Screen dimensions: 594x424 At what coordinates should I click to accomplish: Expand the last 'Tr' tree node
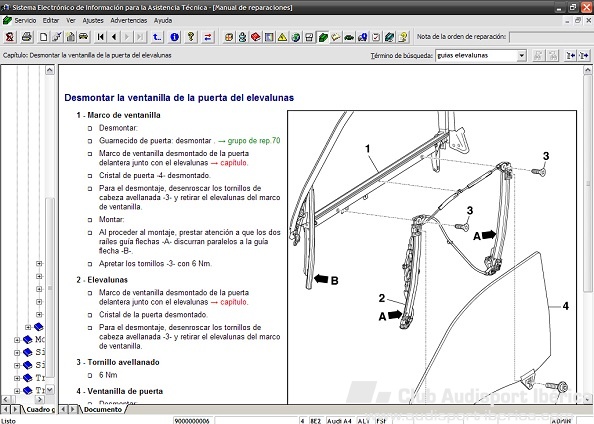(17, 391)
